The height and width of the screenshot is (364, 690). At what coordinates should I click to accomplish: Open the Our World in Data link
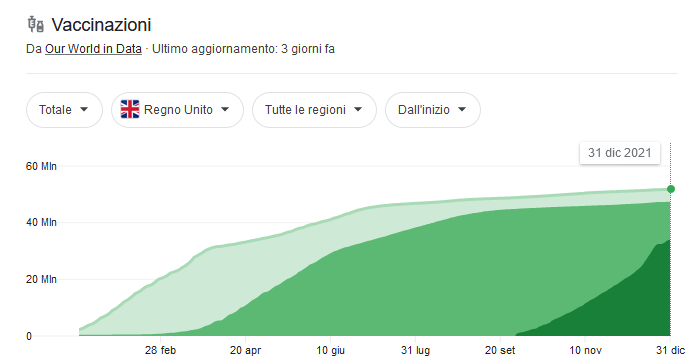coord(93,48)
